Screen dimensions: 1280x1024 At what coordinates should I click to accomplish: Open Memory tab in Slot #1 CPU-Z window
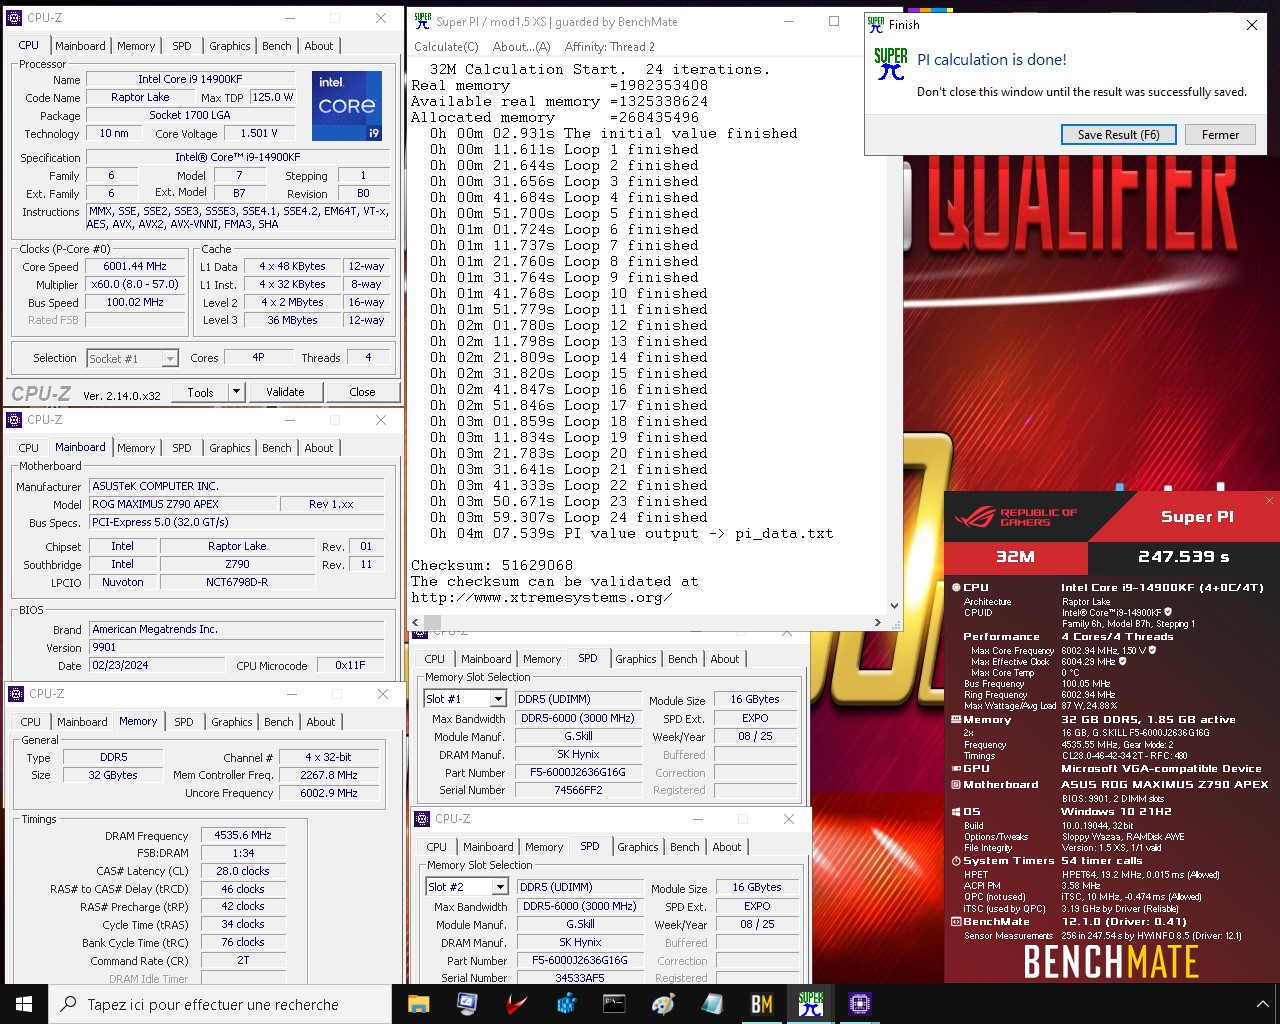pyautogui.click(x=542, y=659)
